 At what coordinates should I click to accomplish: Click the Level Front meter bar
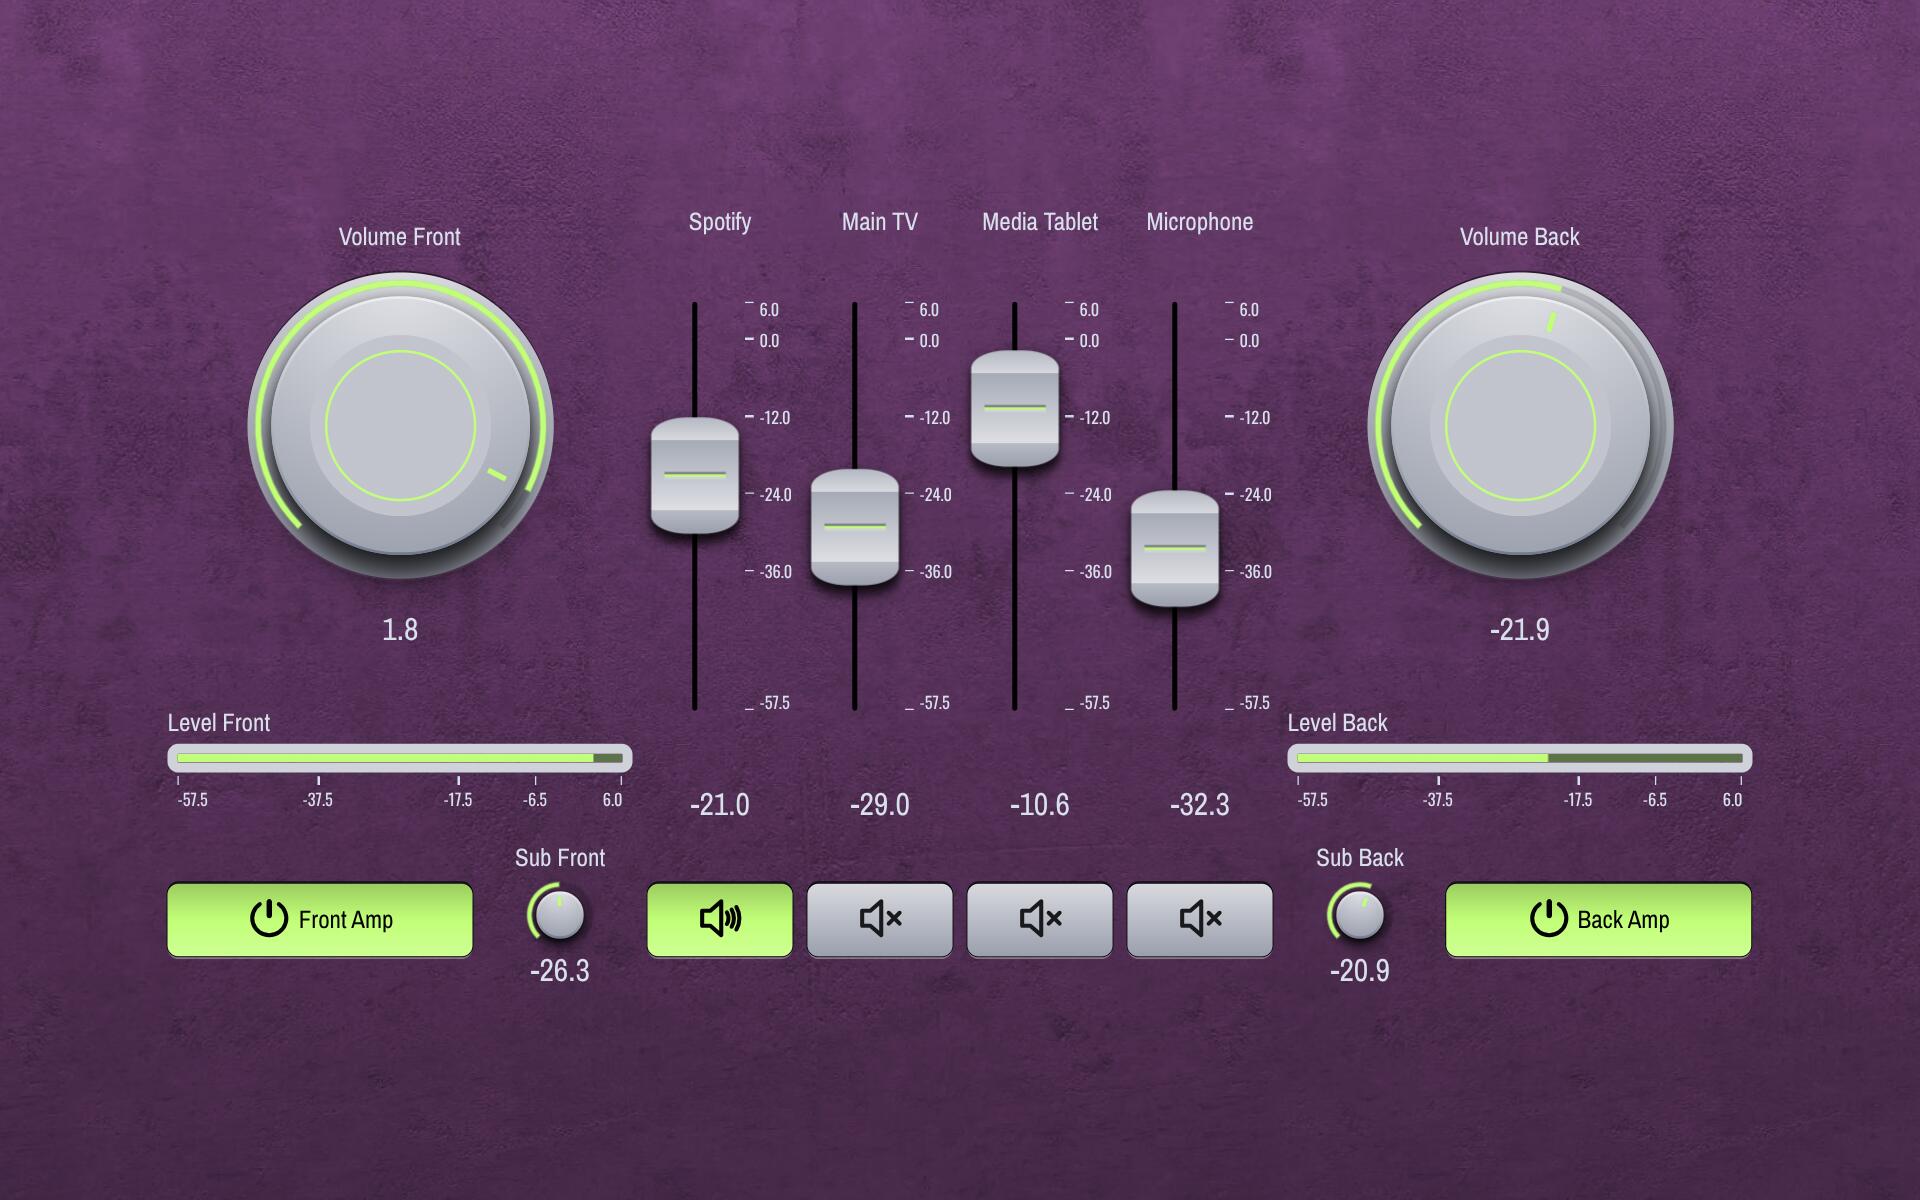pyautogui.click(x=400, y=758)
